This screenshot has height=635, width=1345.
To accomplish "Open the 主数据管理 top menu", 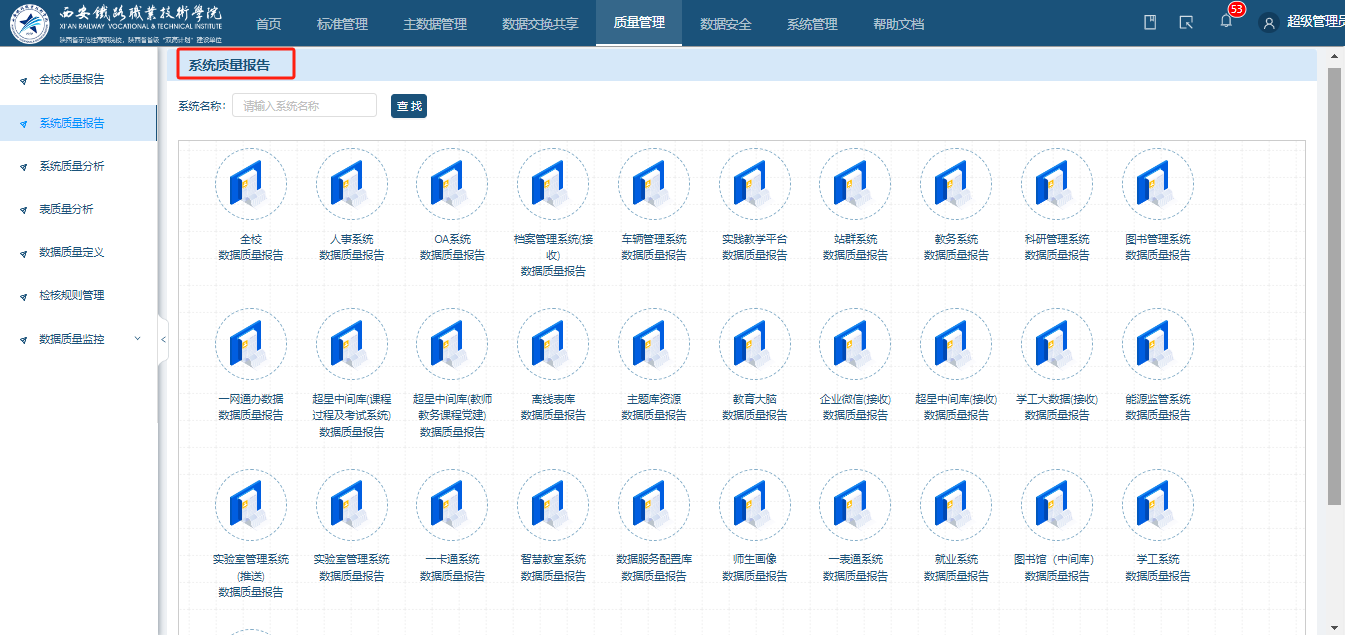I will (x=434, y=24).
